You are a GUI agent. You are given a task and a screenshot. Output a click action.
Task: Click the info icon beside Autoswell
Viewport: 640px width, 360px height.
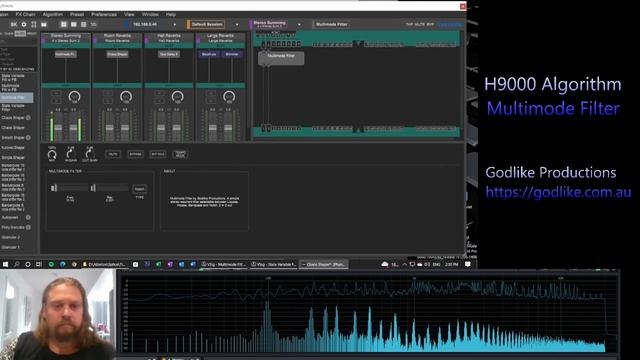[28, 217]
